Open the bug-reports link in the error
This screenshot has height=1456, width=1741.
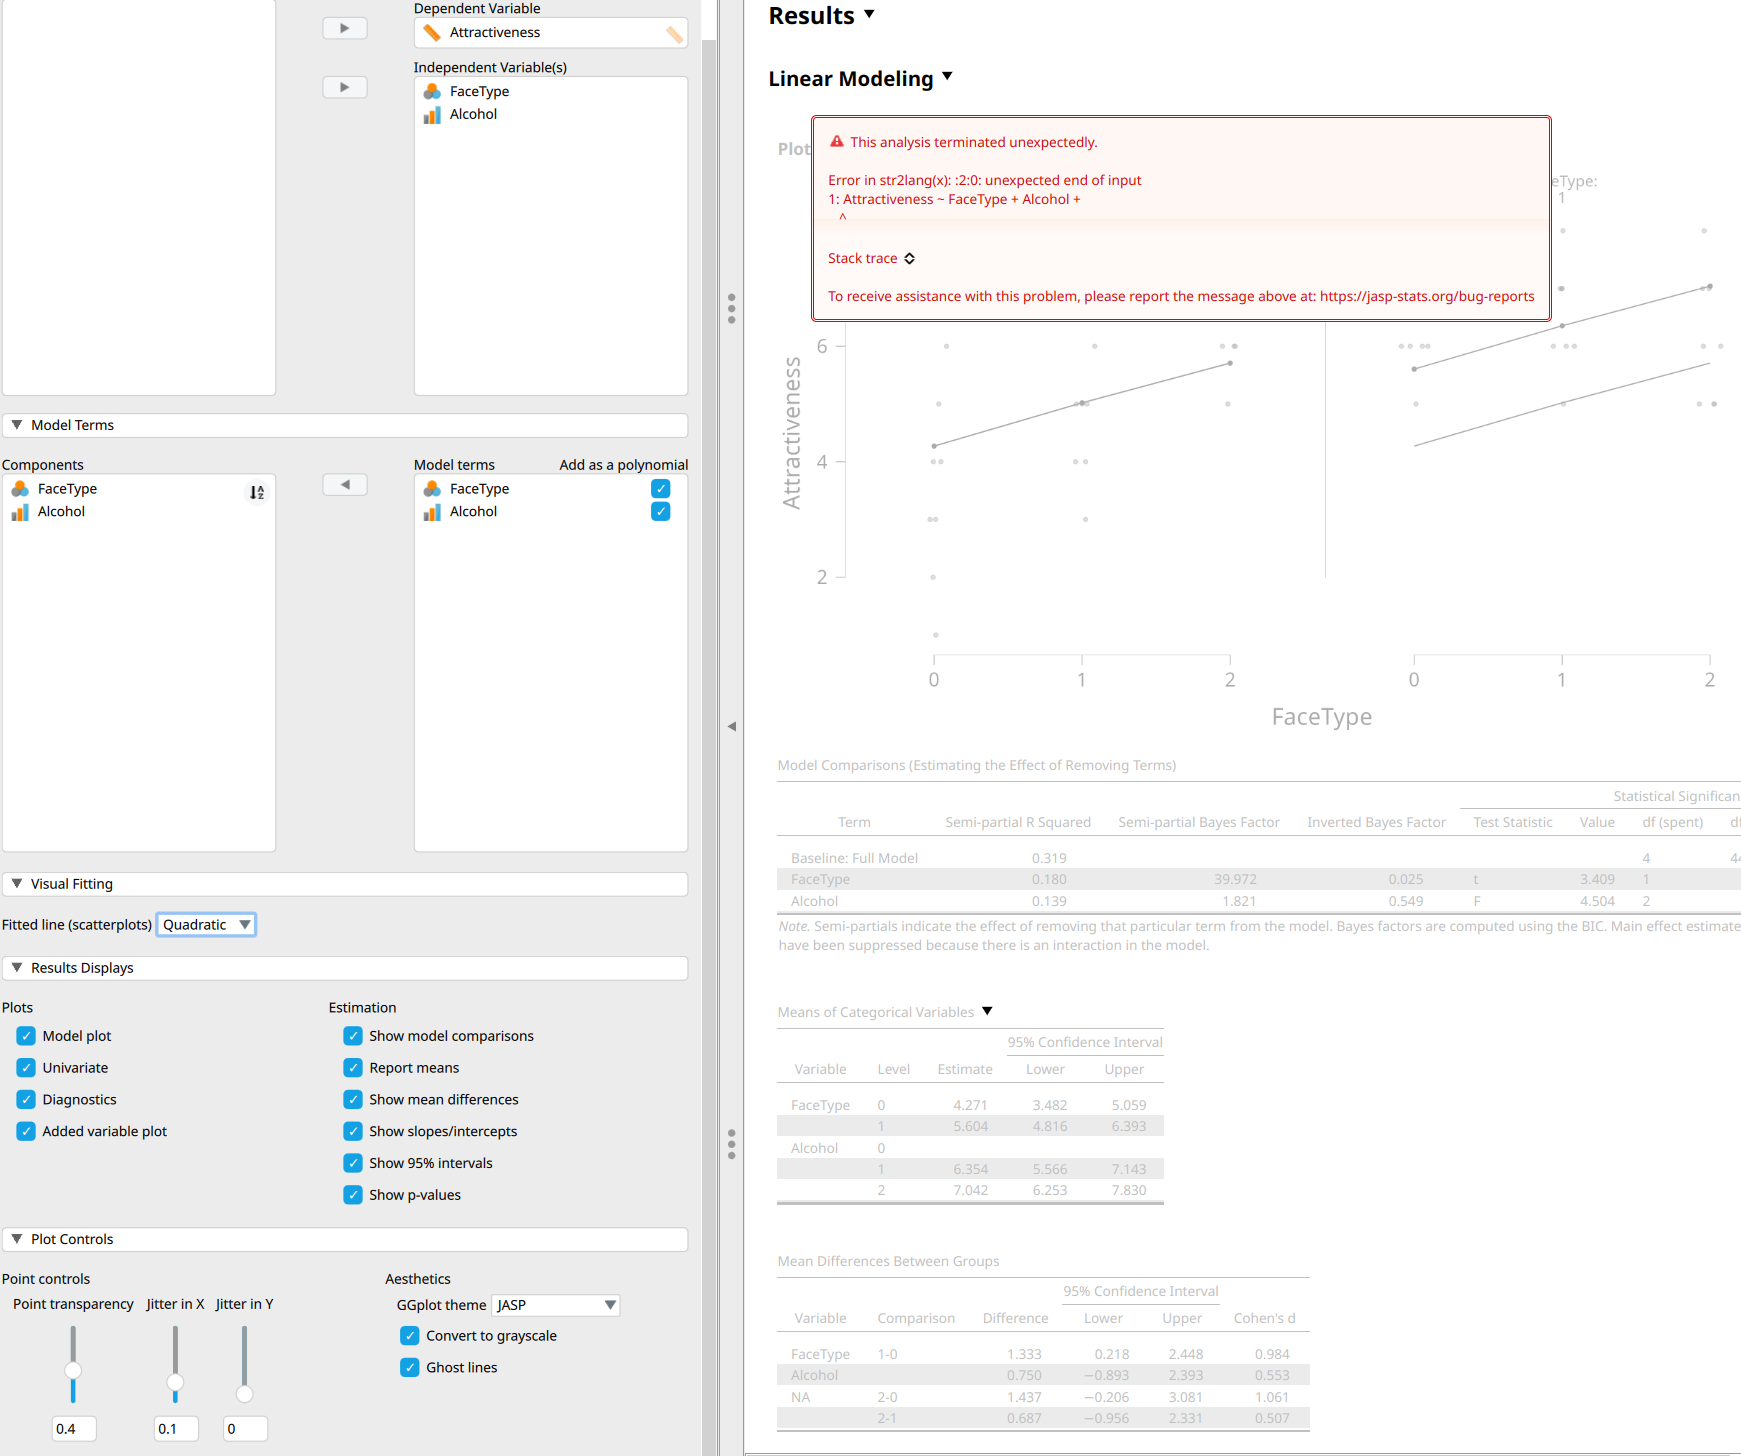point(1428,296)
